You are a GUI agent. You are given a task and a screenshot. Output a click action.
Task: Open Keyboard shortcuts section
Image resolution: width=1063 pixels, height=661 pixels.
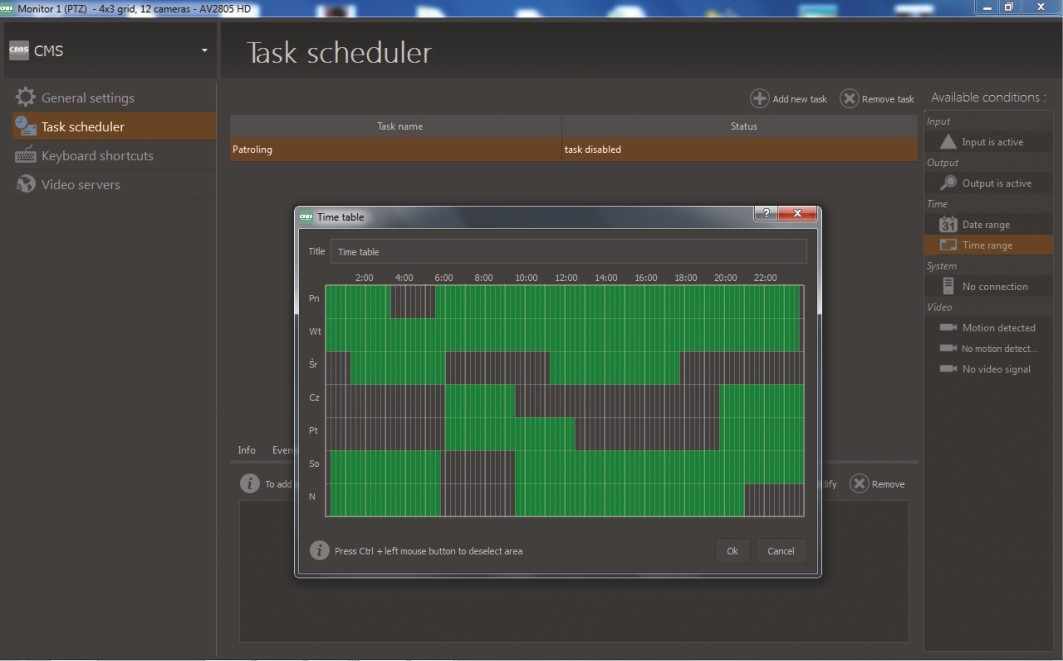pyautogui.click(x=97, y=156)
